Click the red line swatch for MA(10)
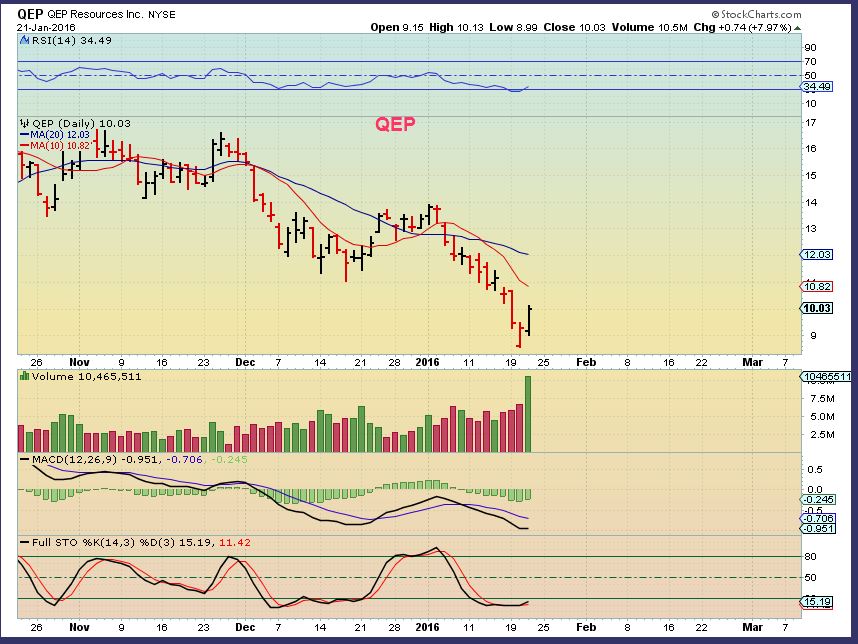Viewport: 858px width, 644px height. point(25,146)
